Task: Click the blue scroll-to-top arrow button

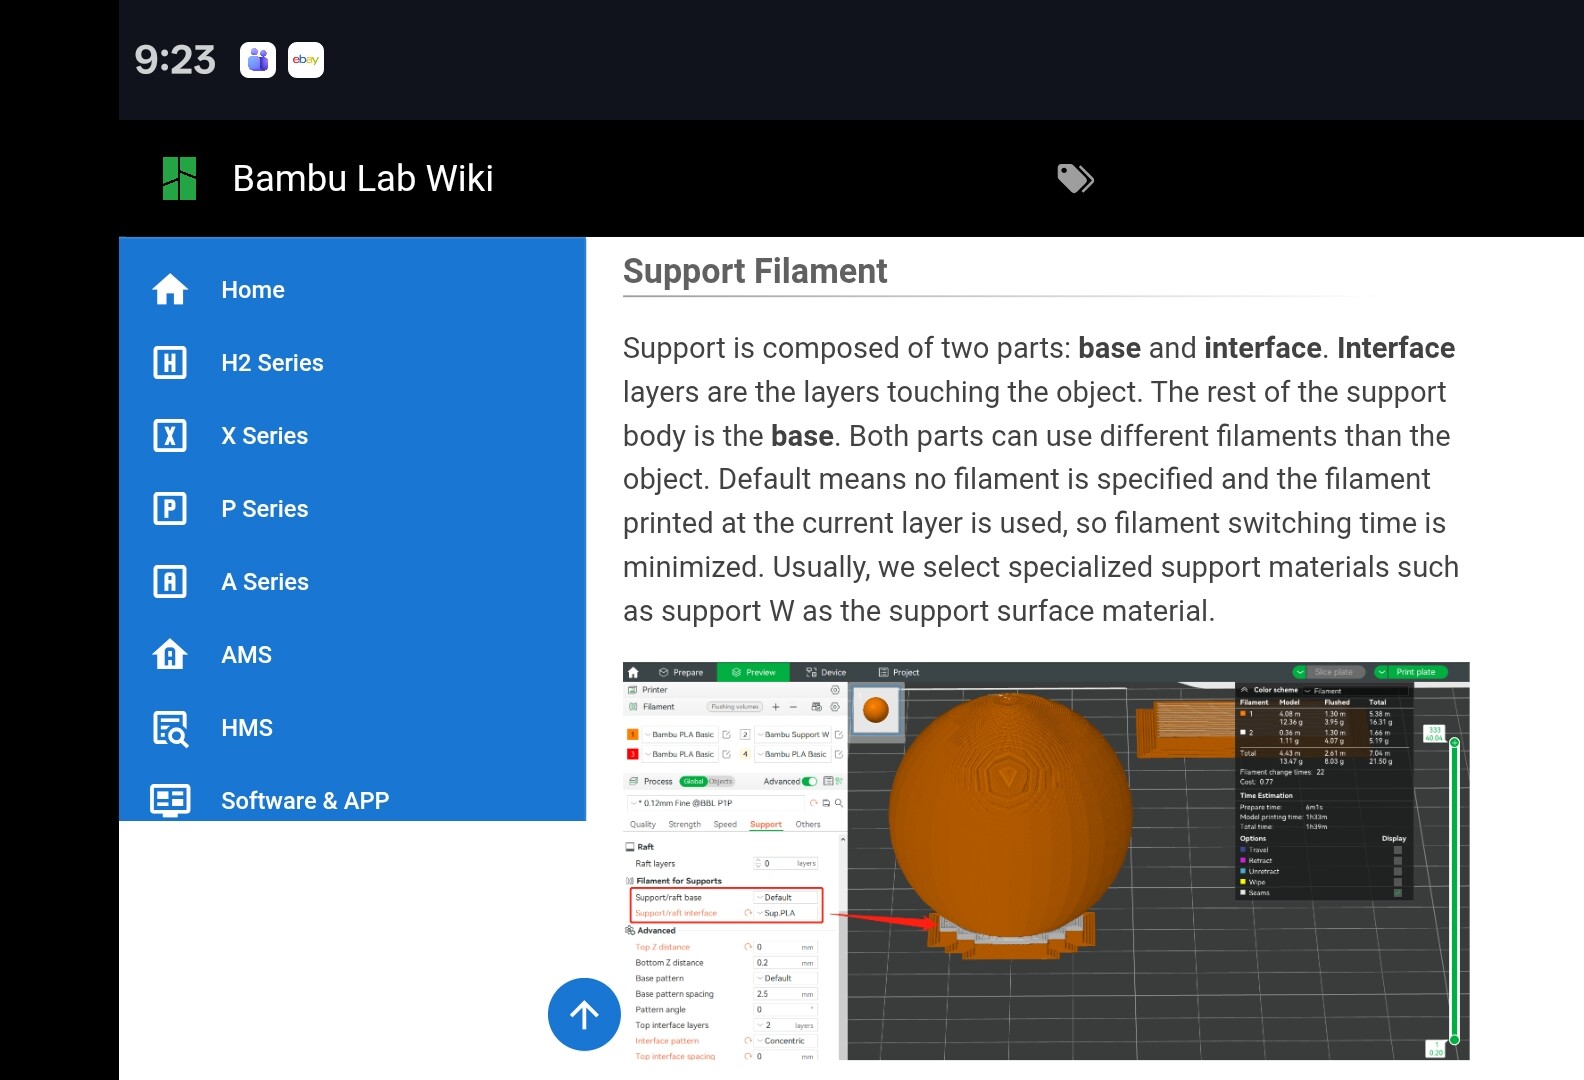Action: (x=584, y=1015)
